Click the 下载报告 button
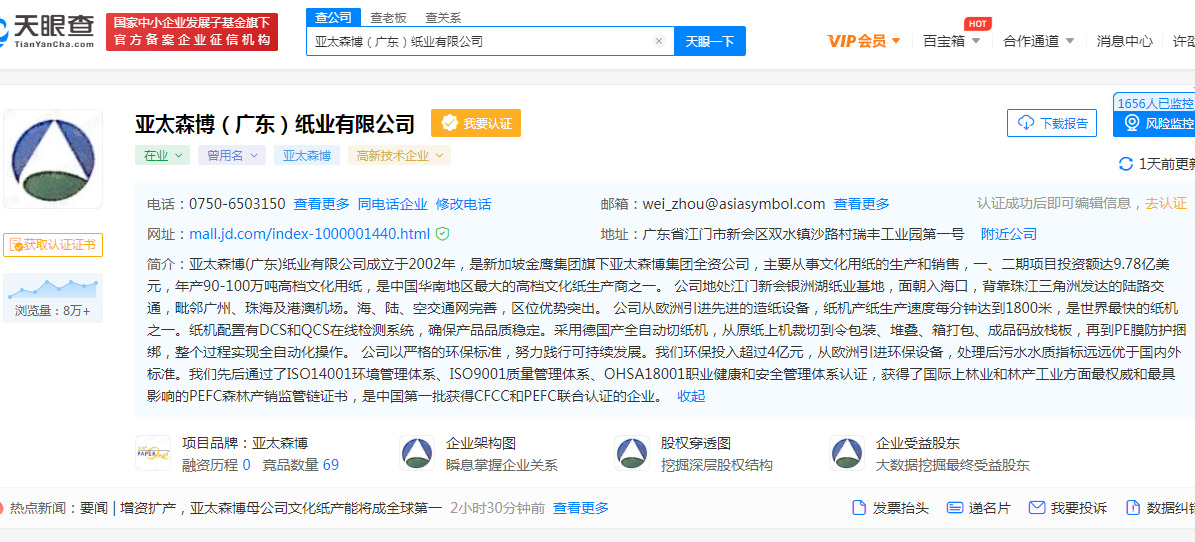Viewport: 1195px width, 542px height. point(1052,123)
